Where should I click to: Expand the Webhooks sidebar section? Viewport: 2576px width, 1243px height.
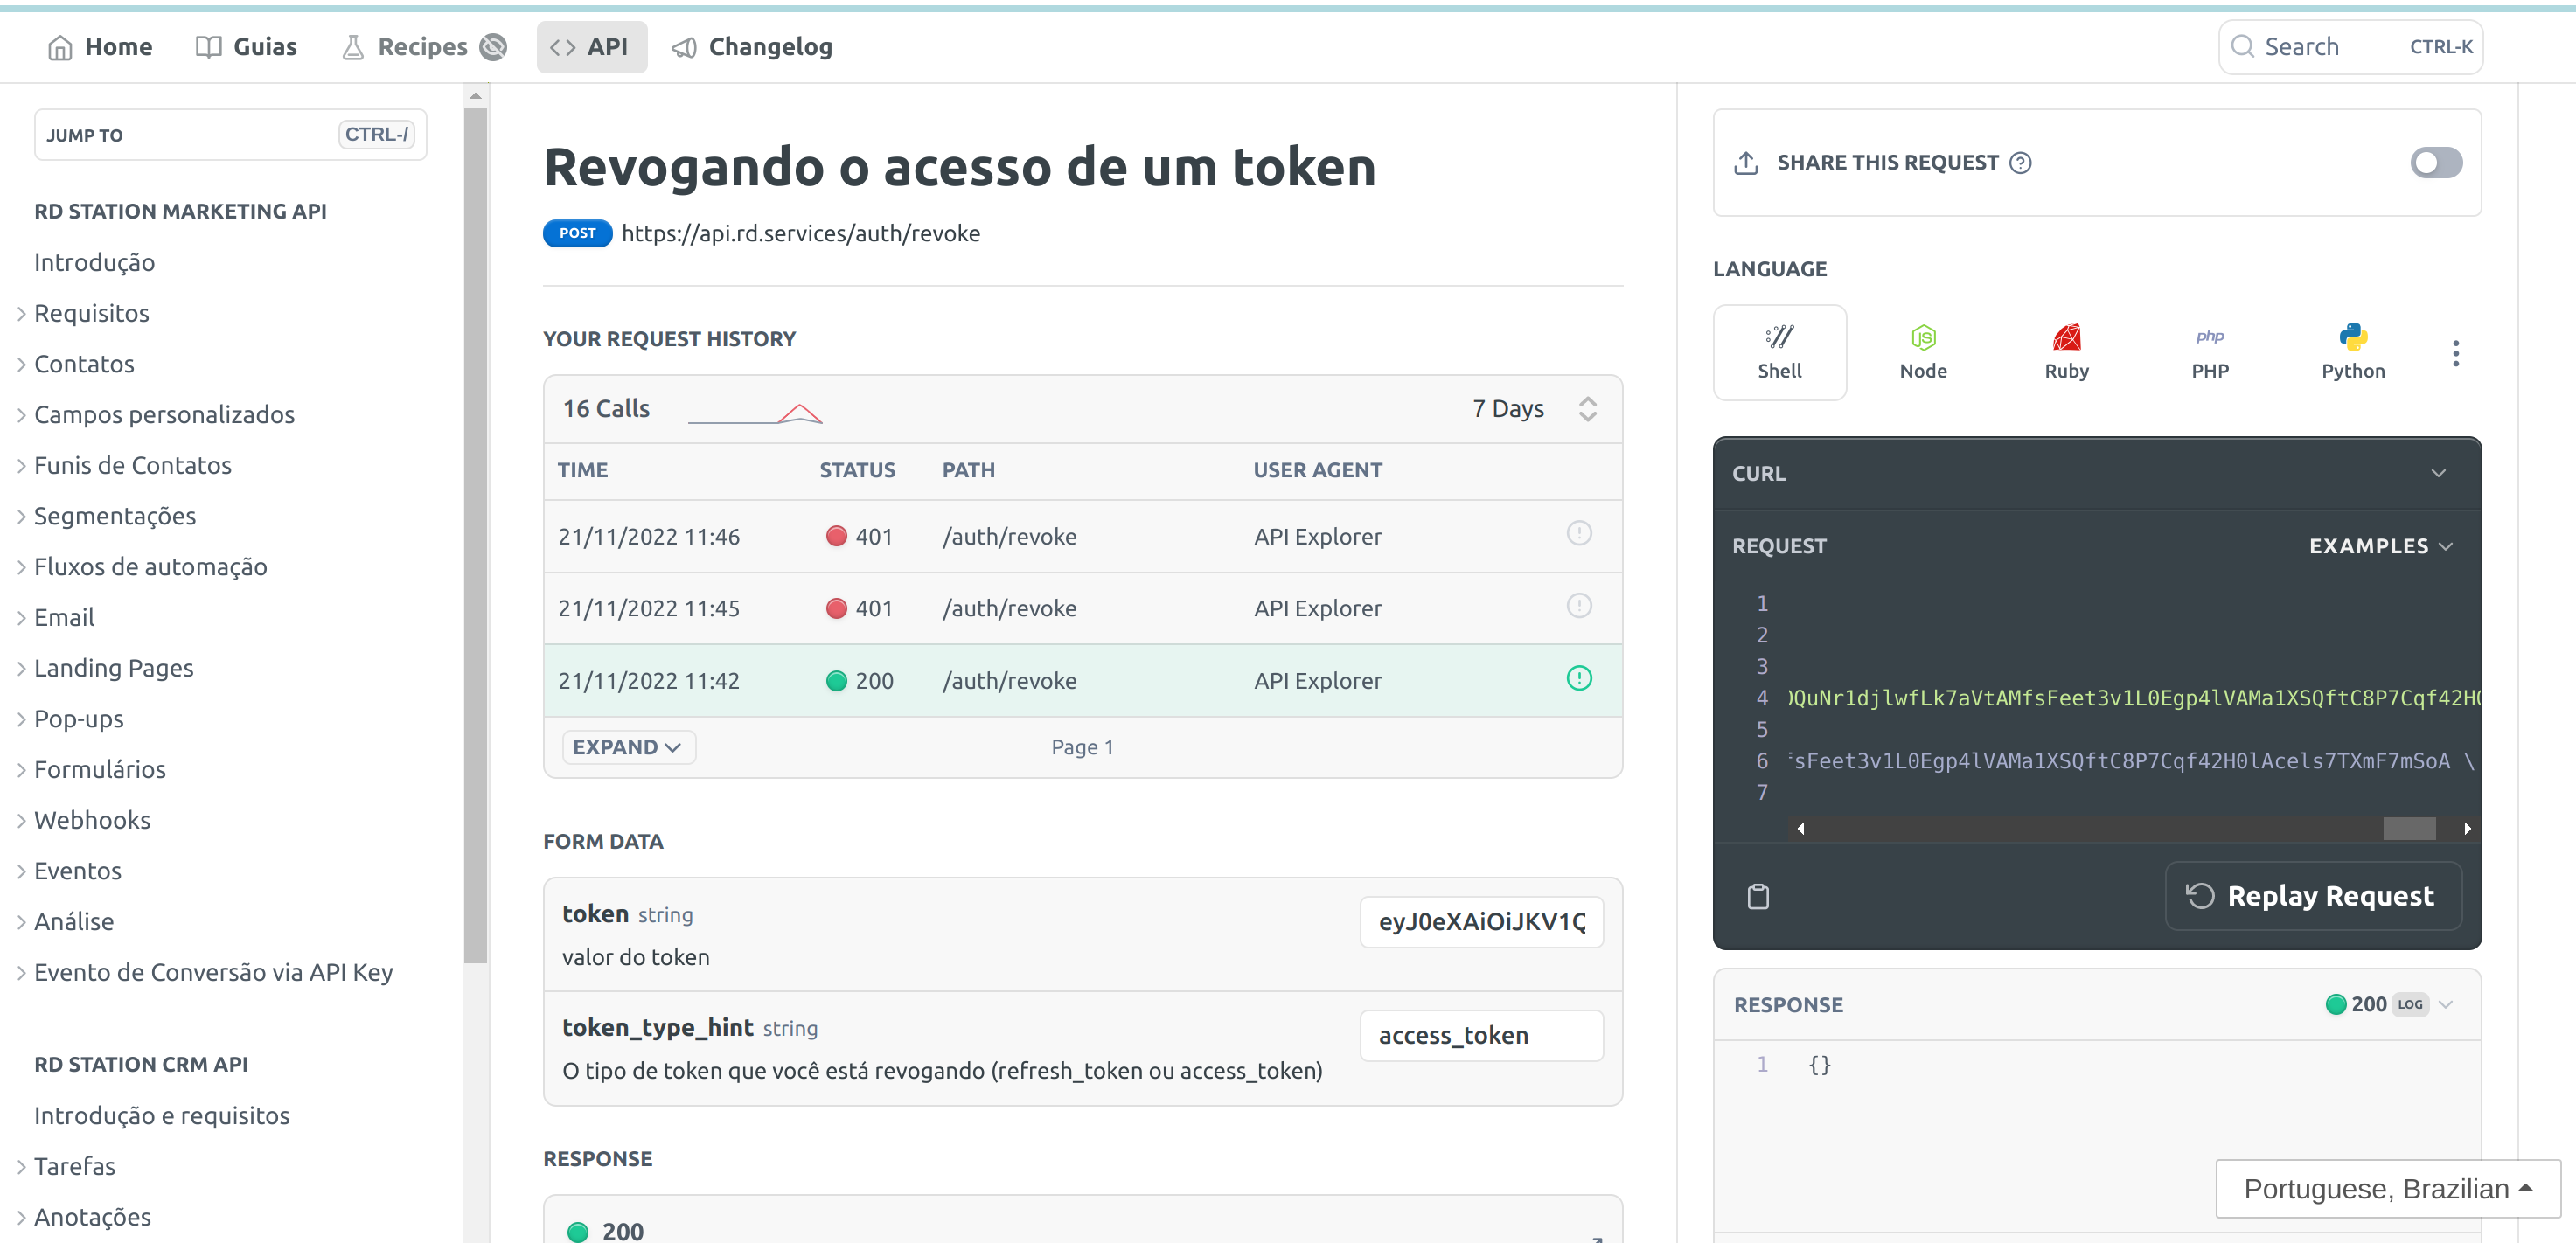(92, 820)
